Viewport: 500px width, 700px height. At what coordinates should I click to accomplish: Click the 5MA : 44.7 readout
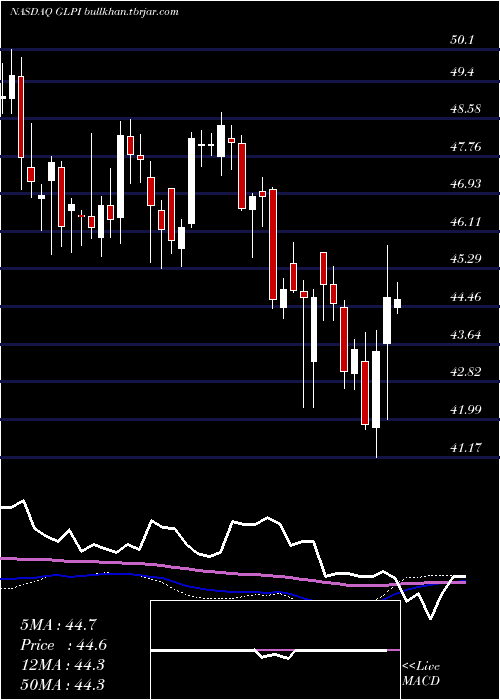coord(58,625)
